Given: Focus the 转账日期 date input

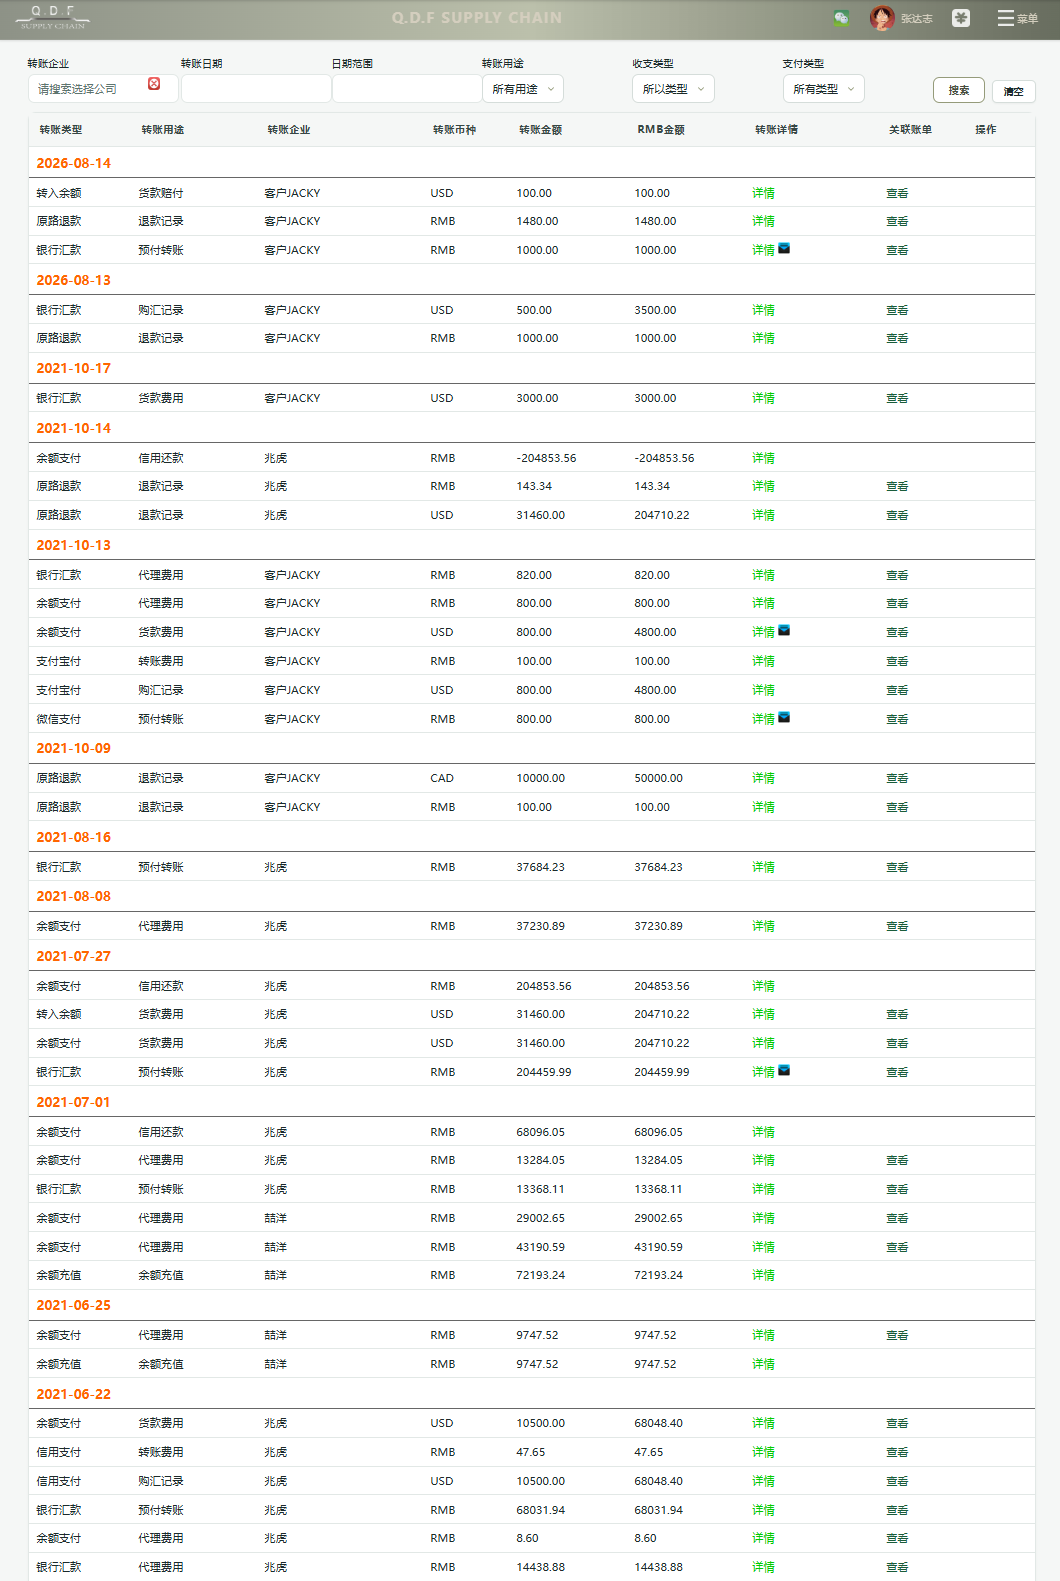Looking at the screenshot, I should coord(256,89).
